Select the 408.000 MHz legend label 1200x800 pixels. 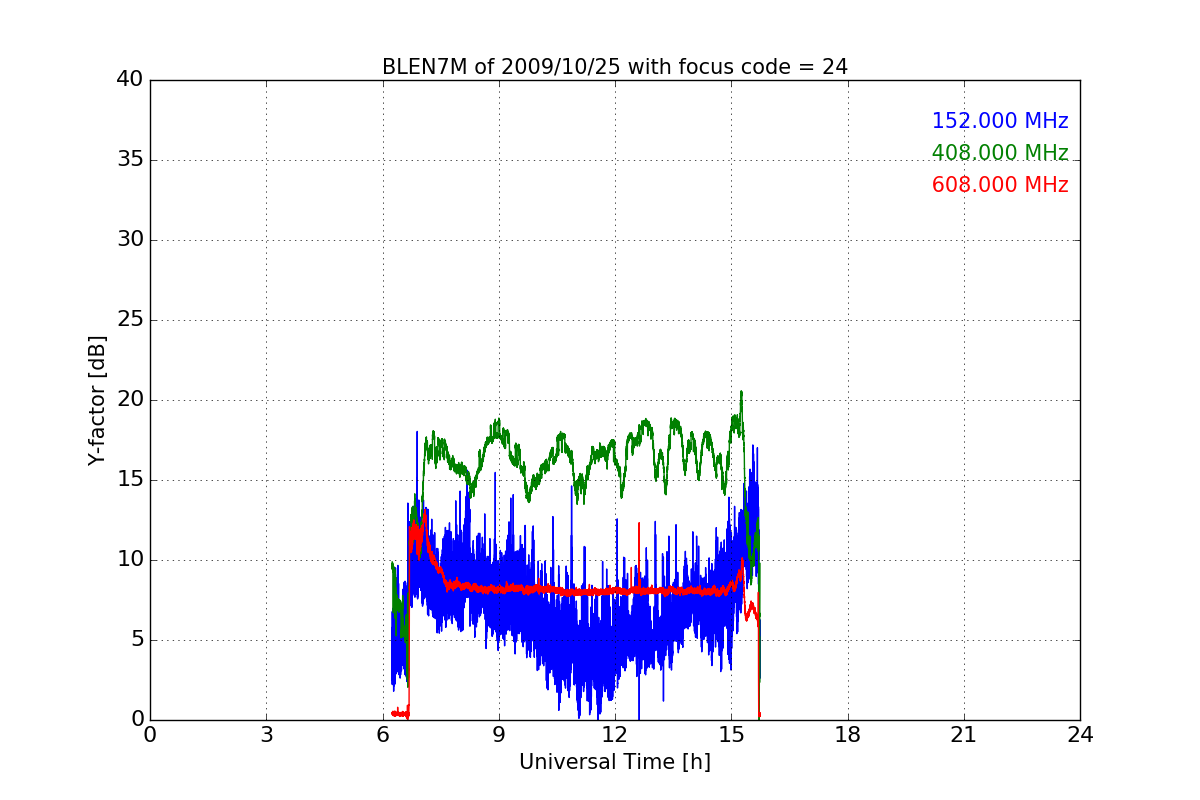point(1000,153)
